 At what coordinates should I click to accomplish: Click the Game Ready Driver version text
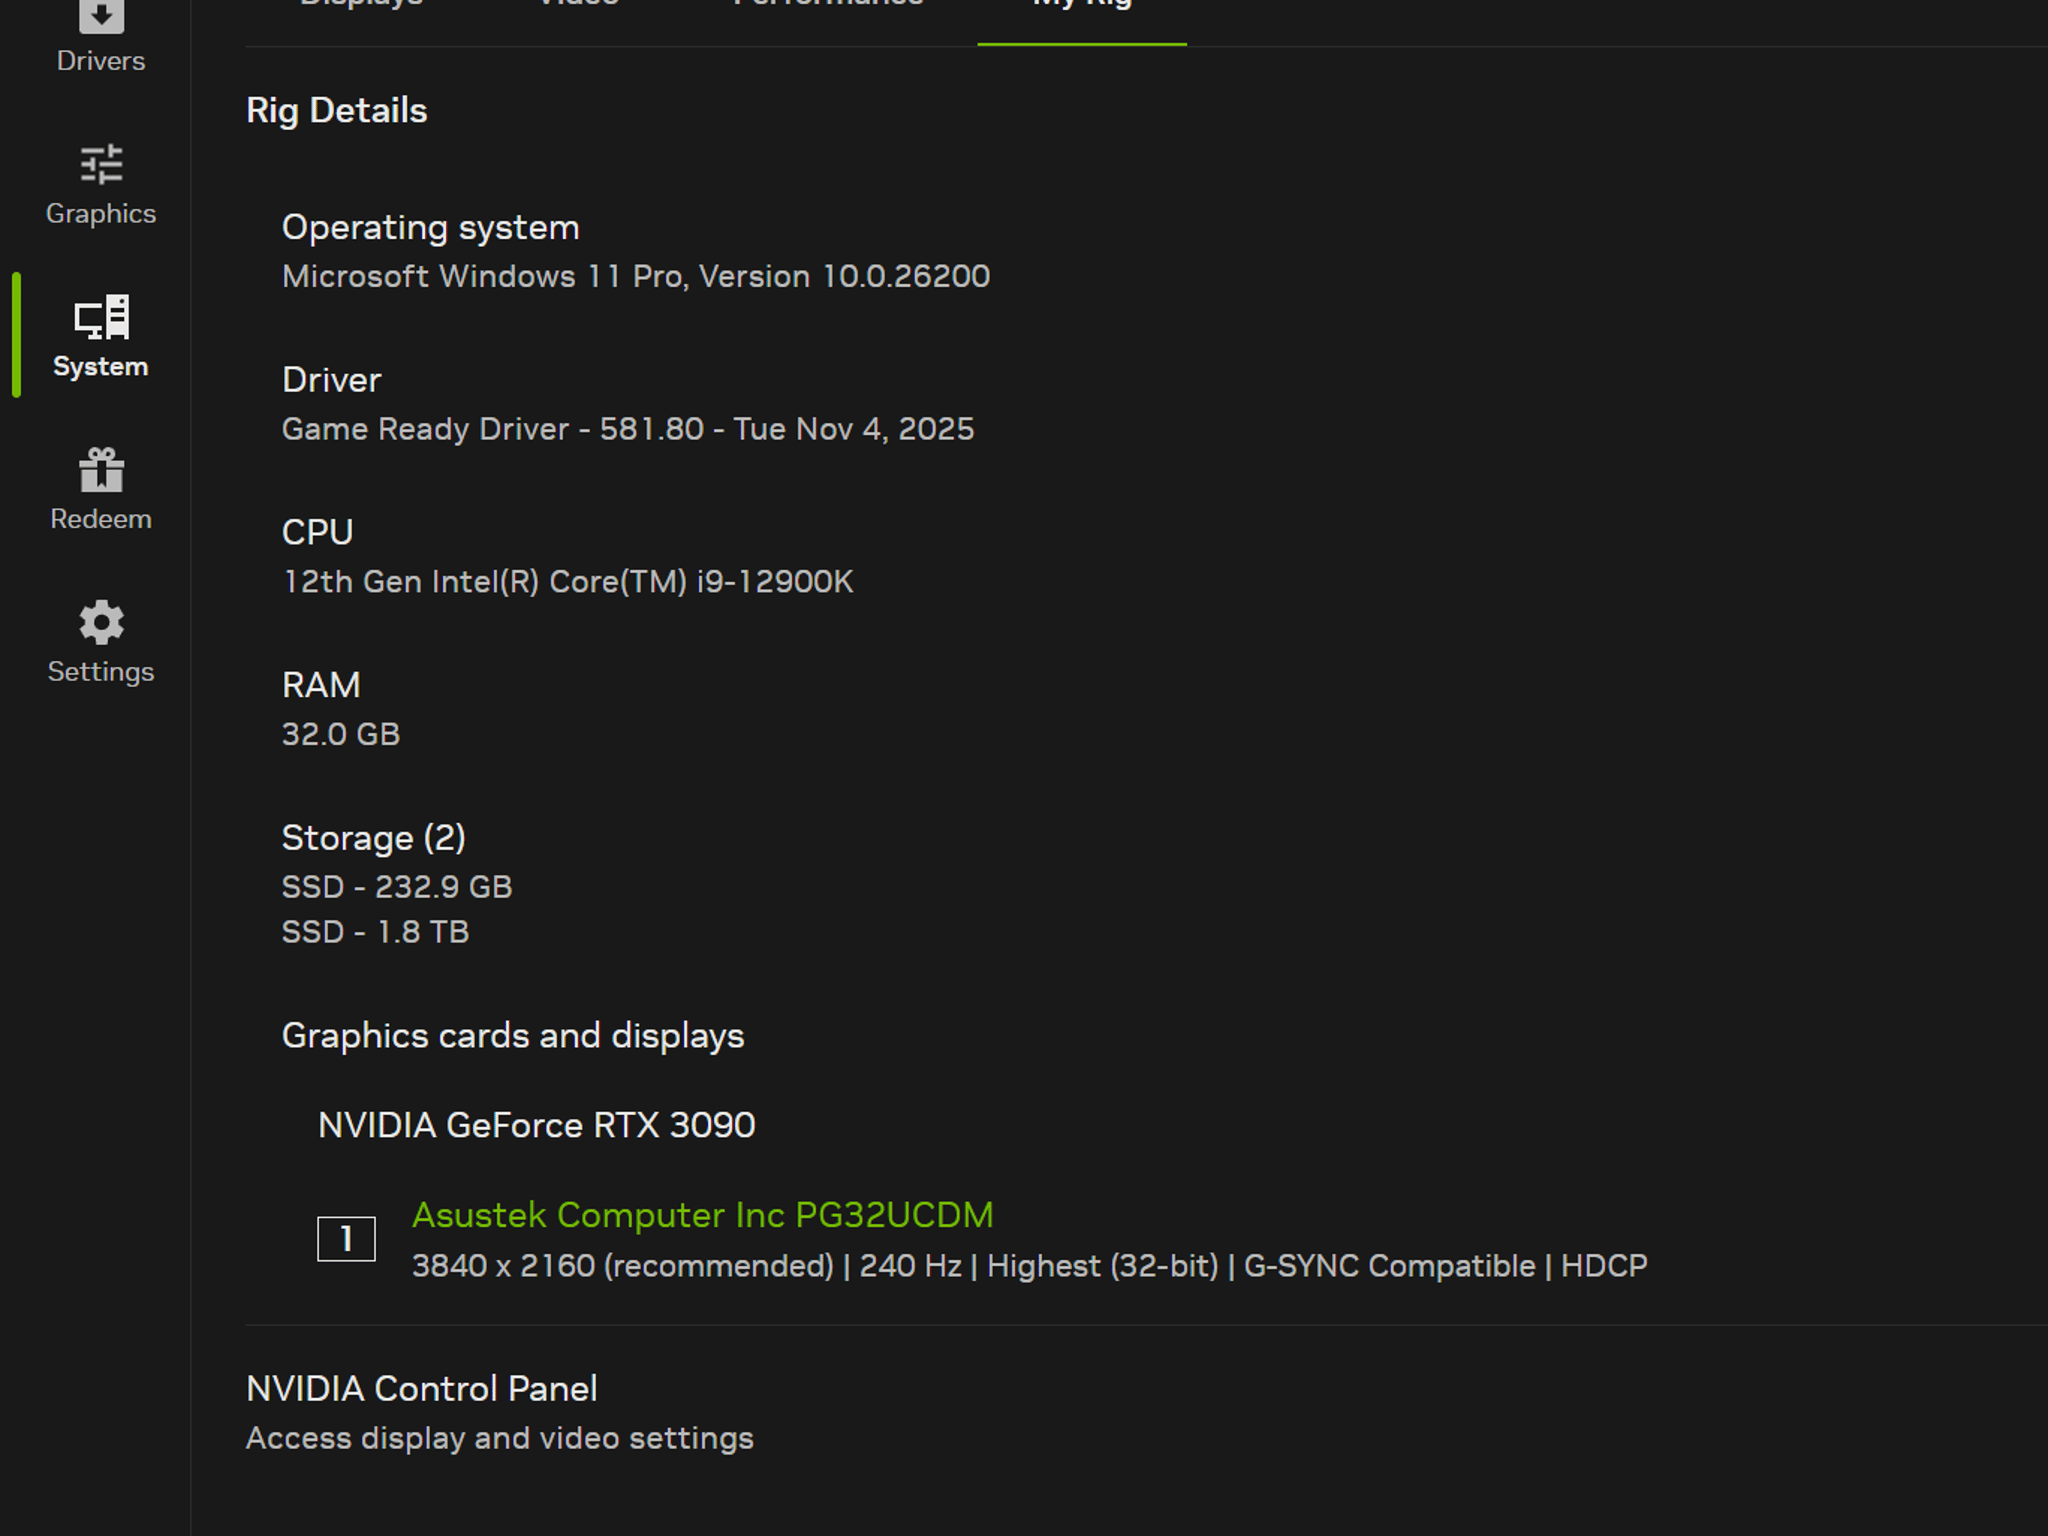coord(628,429)
